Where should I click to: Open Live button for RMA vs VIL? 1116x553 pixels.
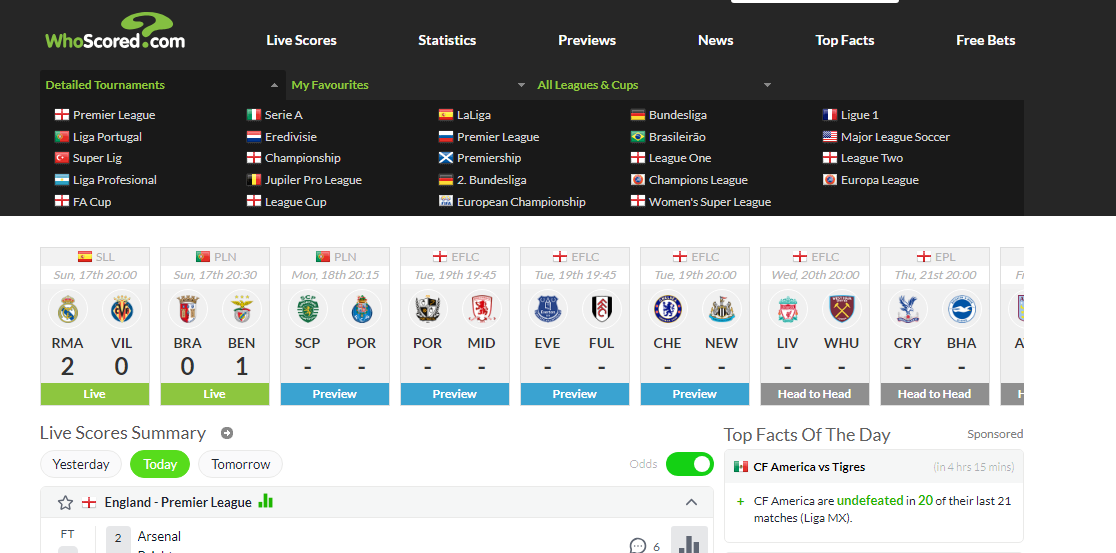pyautogui.click(x=95, y=394)
